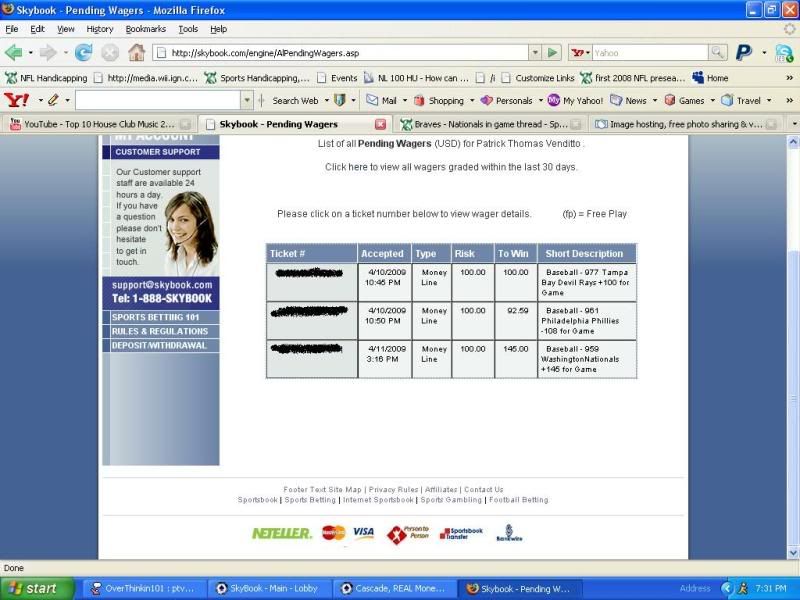Screen dimensions: 800x600
Task: Click the support@skybook.com email link
Action: [162, 285]
